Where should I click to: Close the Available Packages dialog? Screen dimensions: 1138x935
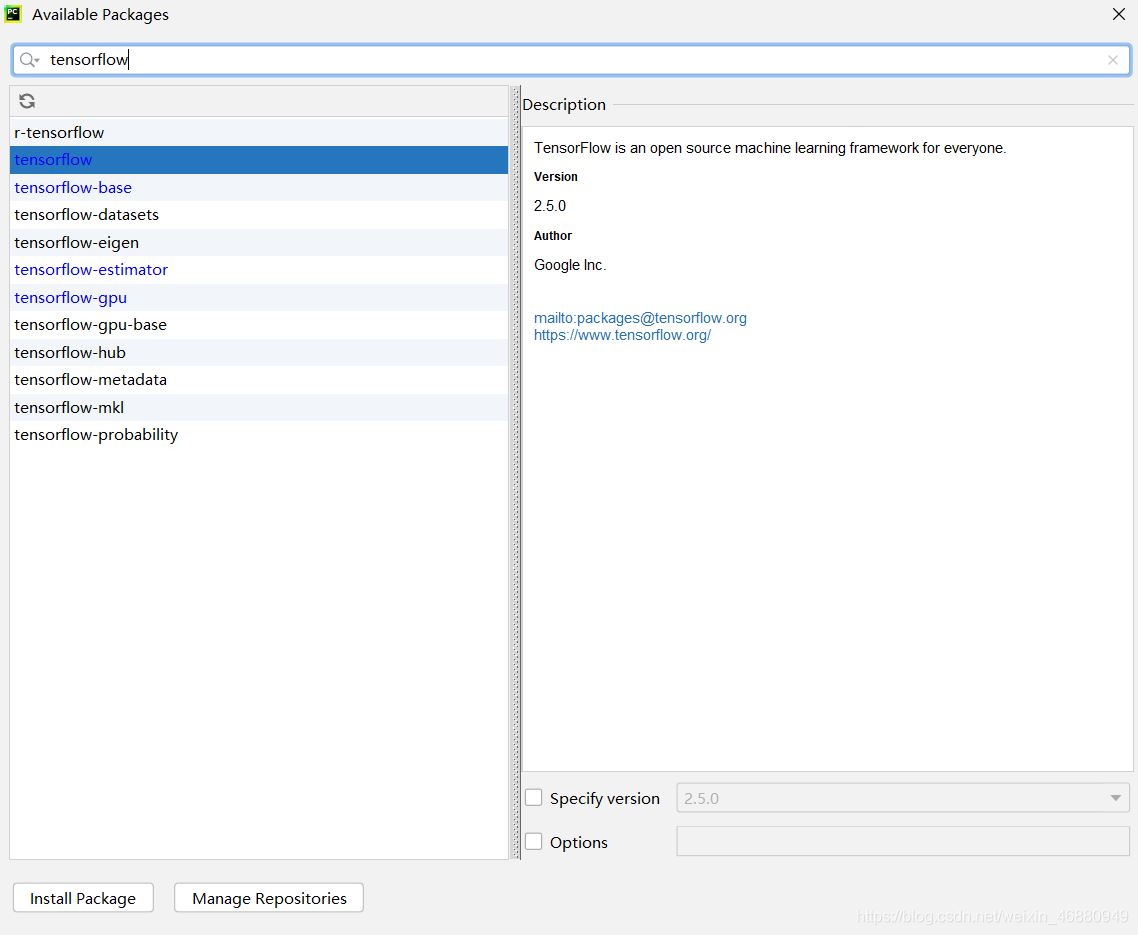(1118, 14)
